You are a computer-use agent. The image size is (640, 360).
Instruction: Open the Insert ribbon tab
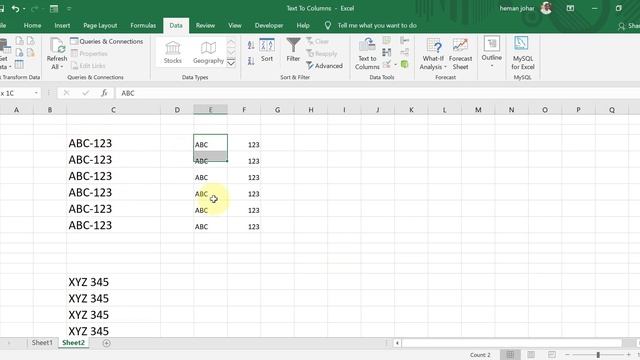[62, 25]
